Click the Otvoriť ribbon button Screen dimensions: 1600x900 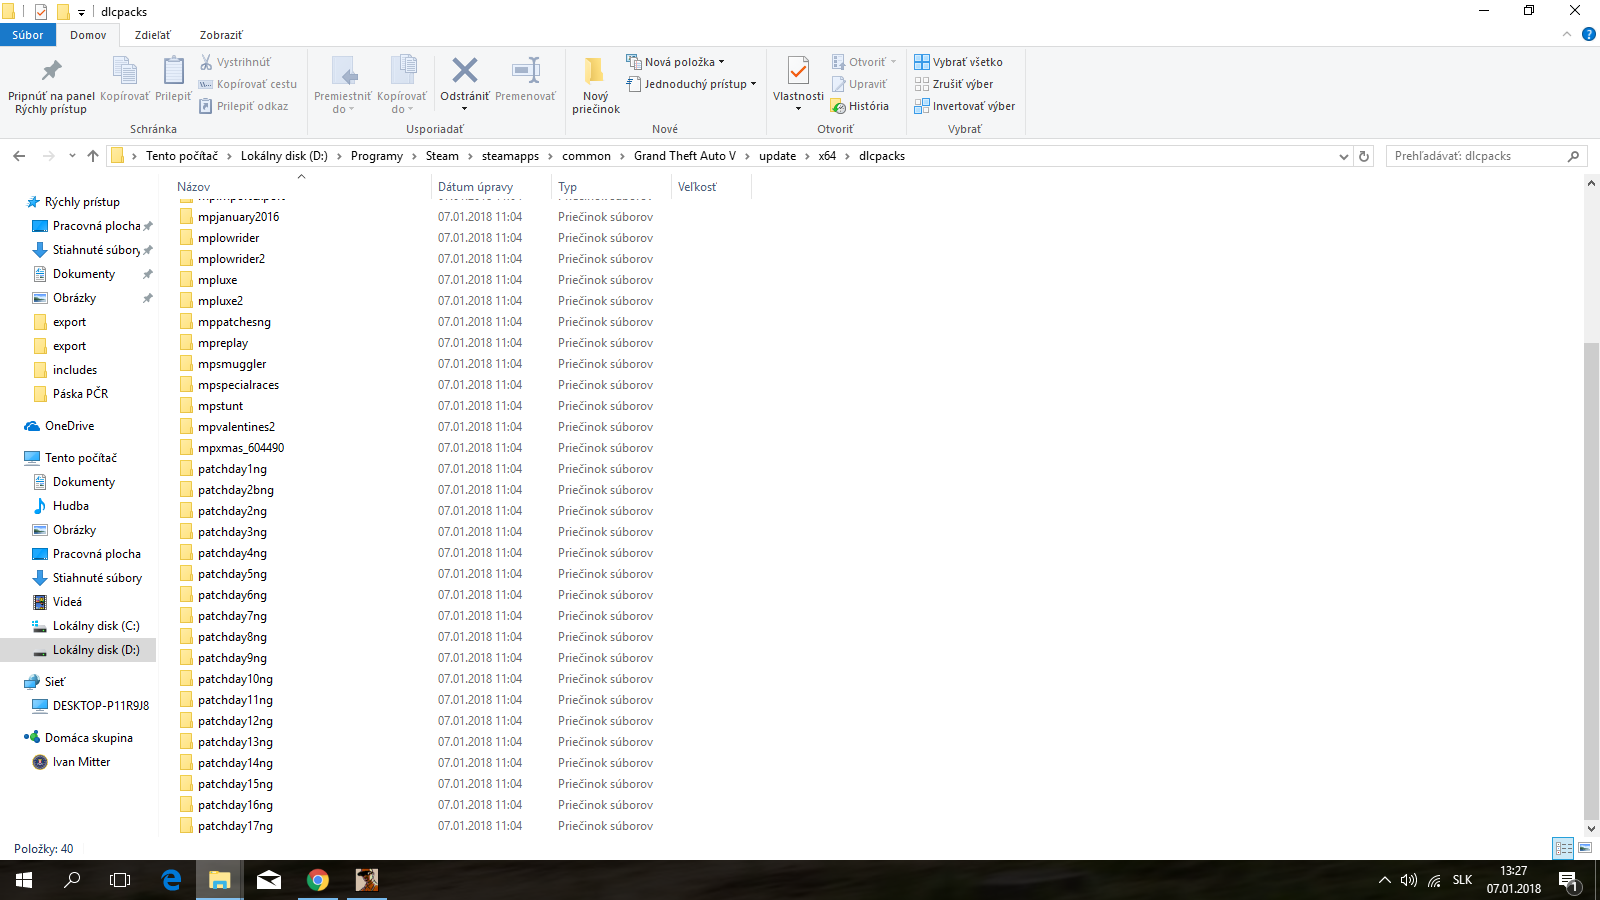[x=865, y=62]
